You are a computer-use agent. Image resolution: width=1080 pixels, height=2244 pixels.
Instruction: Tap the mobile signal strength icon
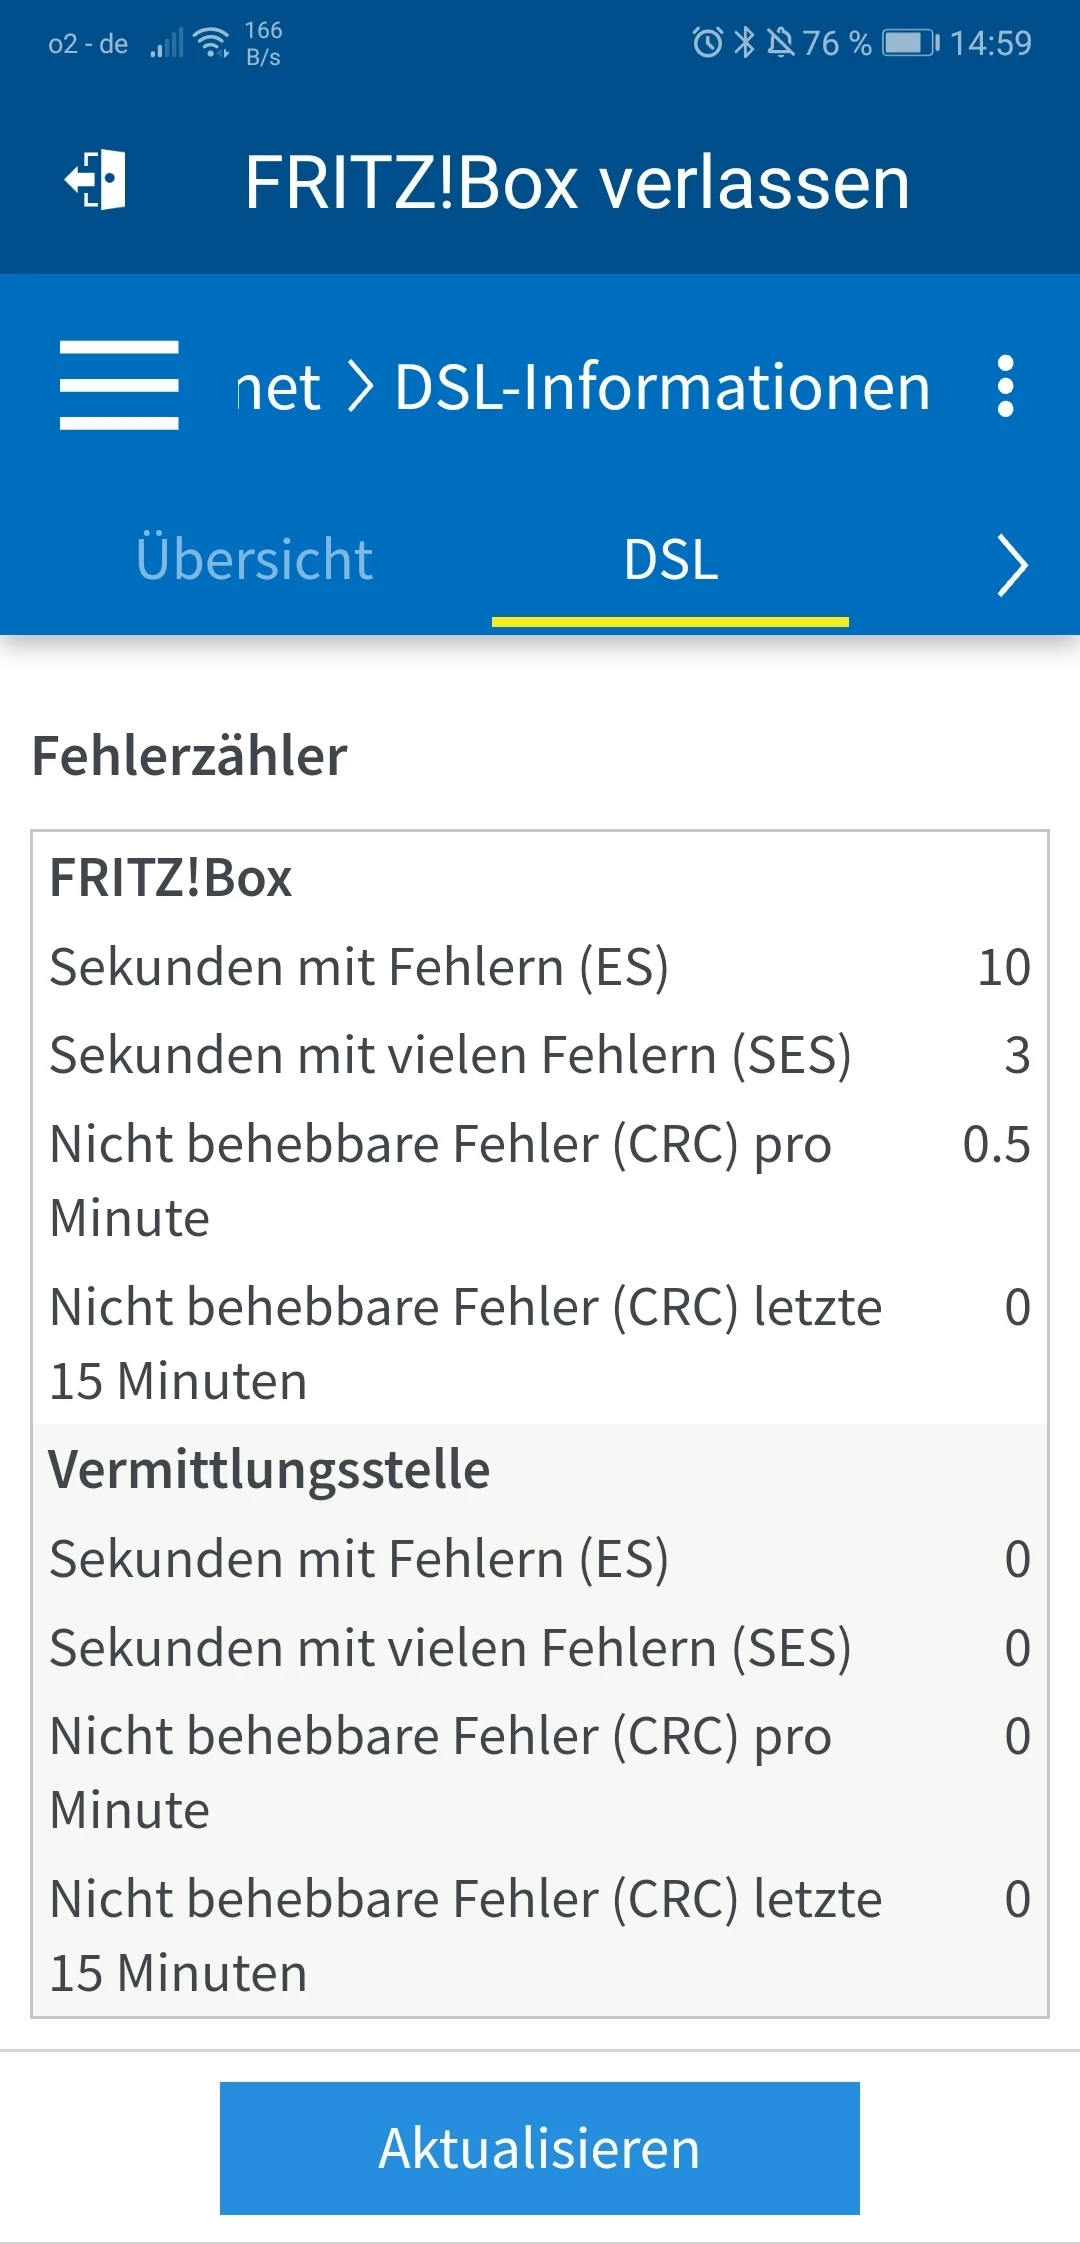pyautogui.click(x=167, y=44)
